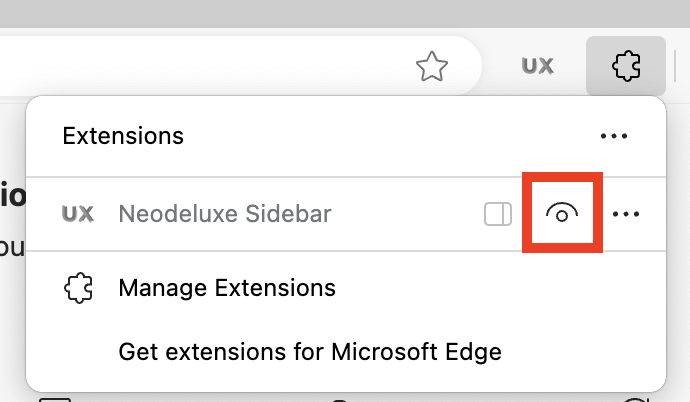The image size is (690, 402).
Task: Open more options beside the Extensions heading
Action: click(614, 136)
